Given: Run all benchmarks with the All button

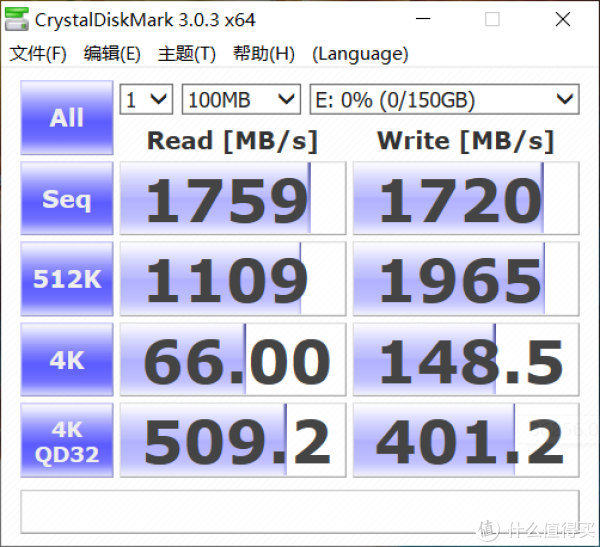Looking at the screenshot, I should coord(67,118).
